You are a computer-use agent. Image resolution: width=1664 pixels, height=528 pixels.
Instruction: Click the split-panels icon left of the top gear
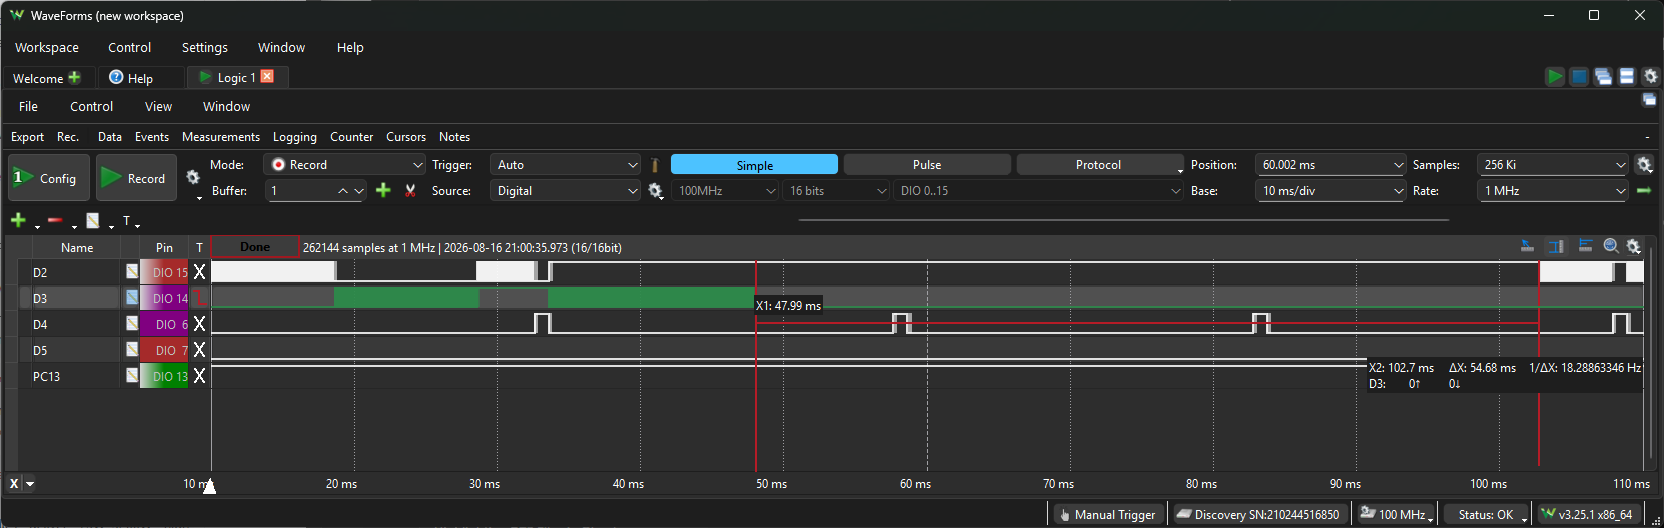[x=1627, y=77]
